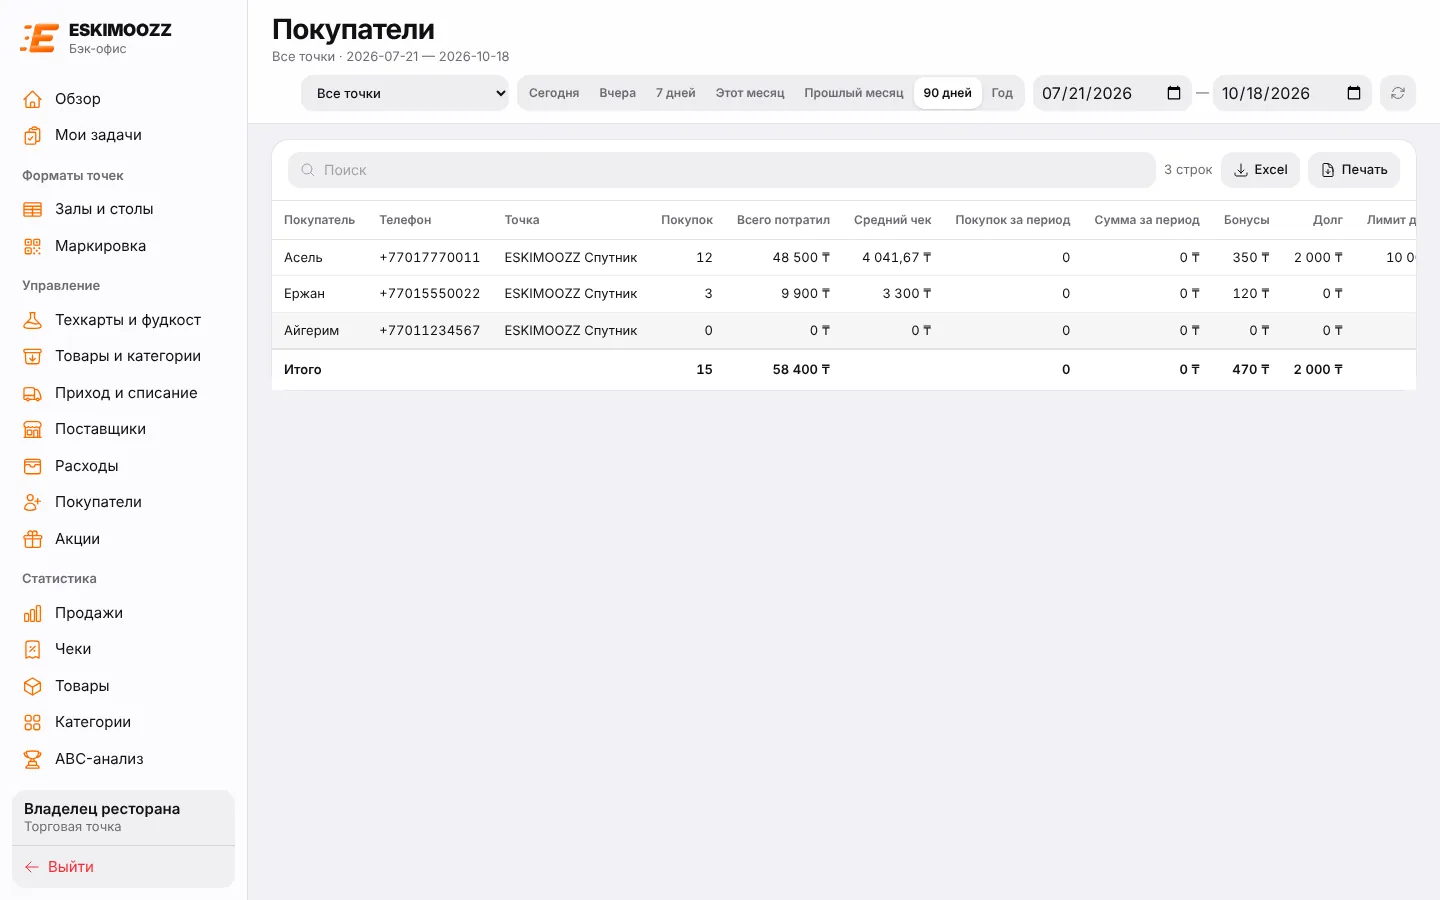
Task: Open Мои задачи clipboard icon
Action: 33,135
